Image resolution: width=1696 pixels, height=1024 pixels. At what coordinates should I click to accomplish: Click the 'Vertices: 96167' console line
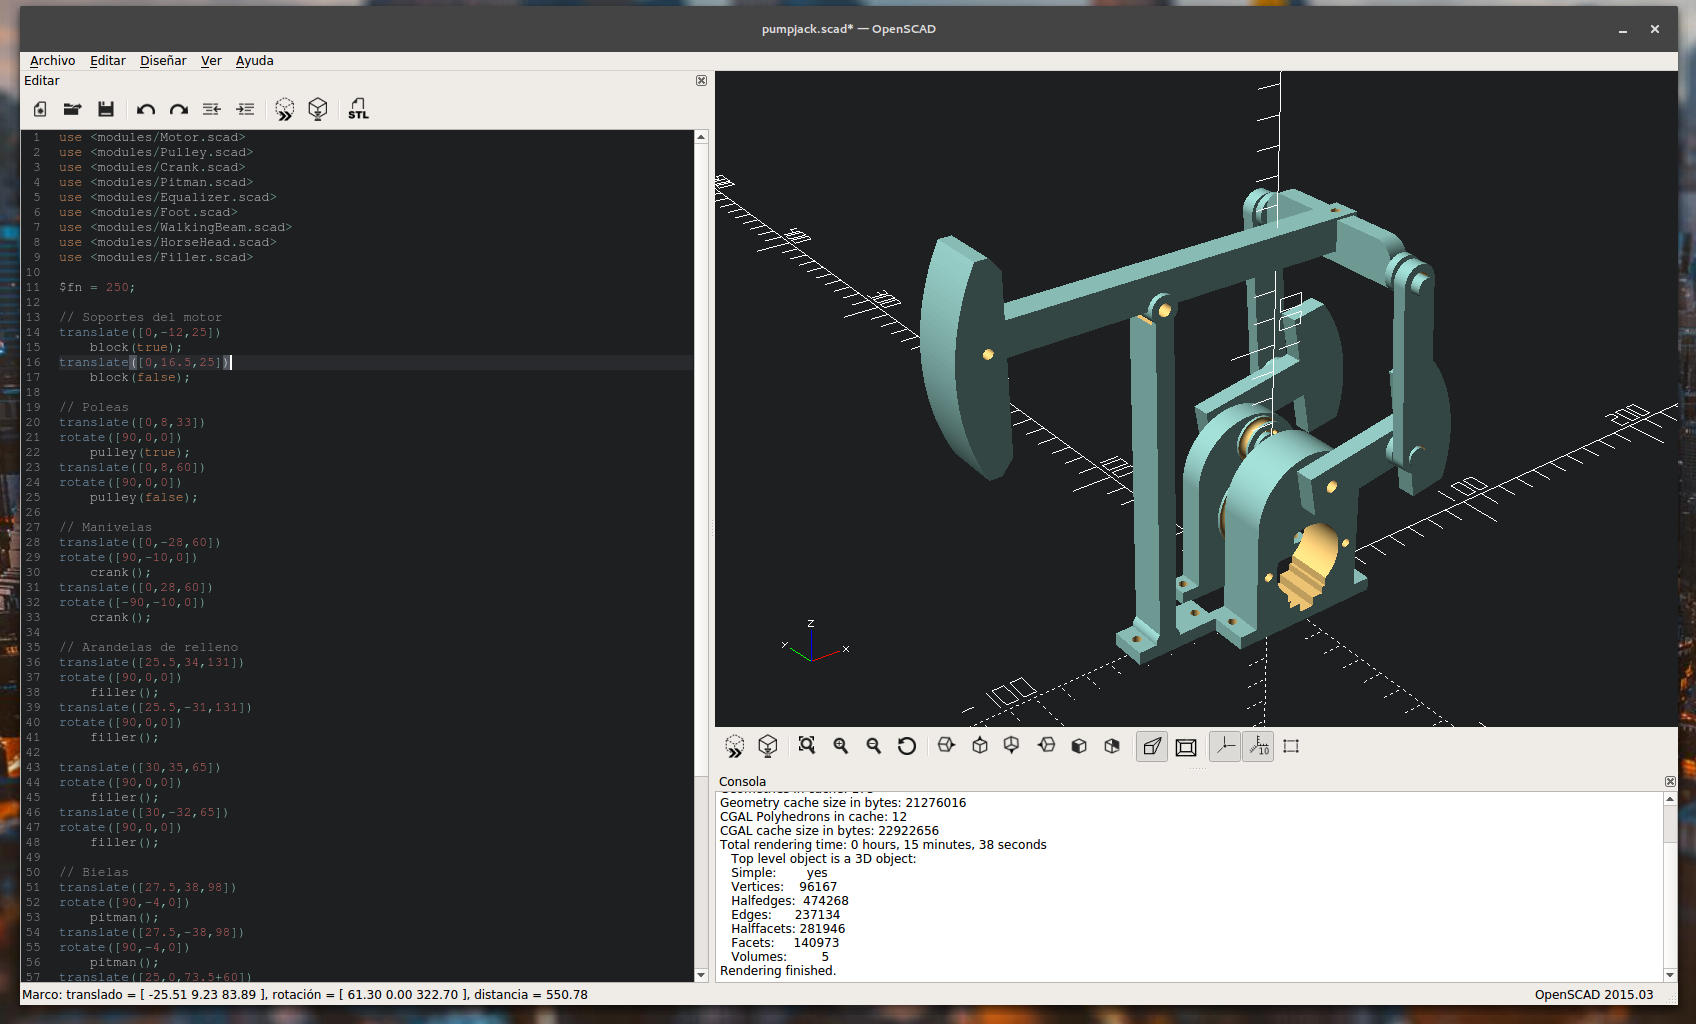[x=784, y=887]
